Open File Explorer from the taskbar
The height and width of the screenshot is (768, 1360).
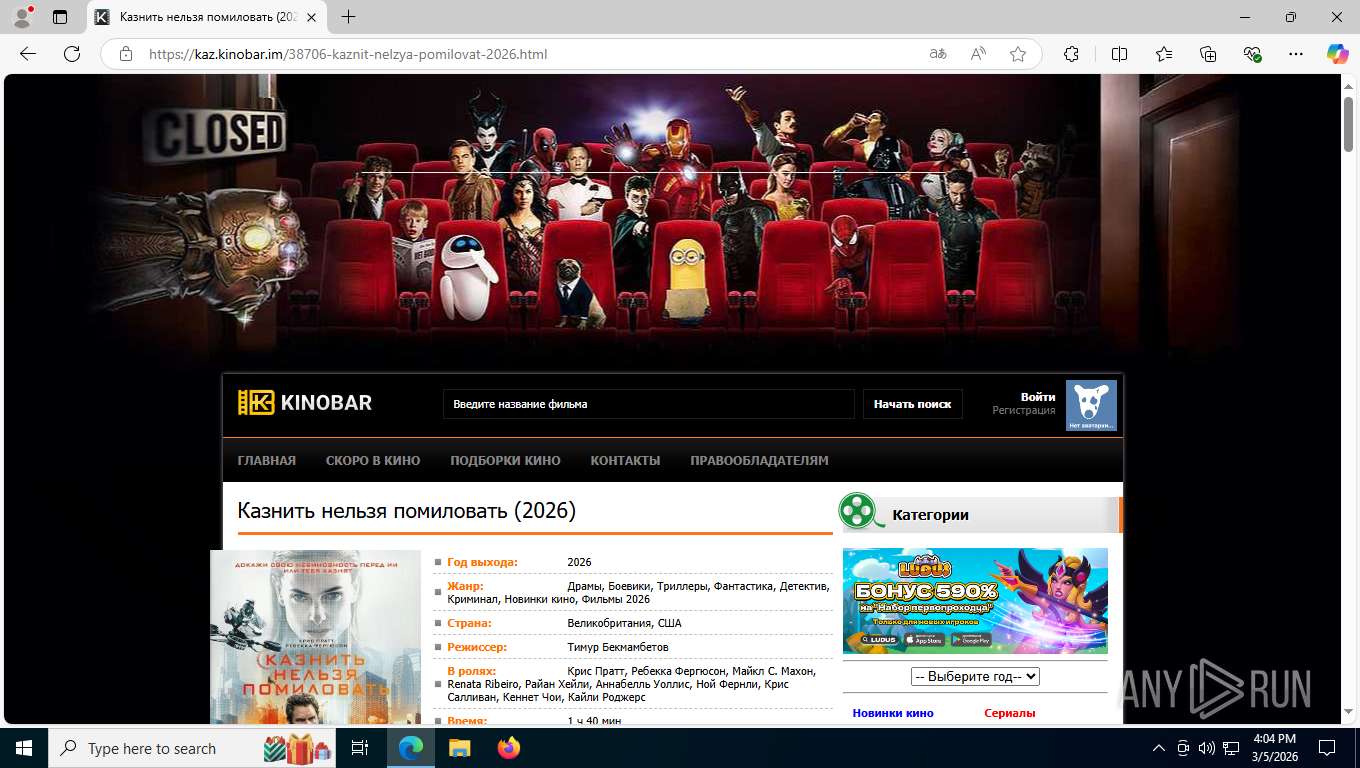coord(459,748)
